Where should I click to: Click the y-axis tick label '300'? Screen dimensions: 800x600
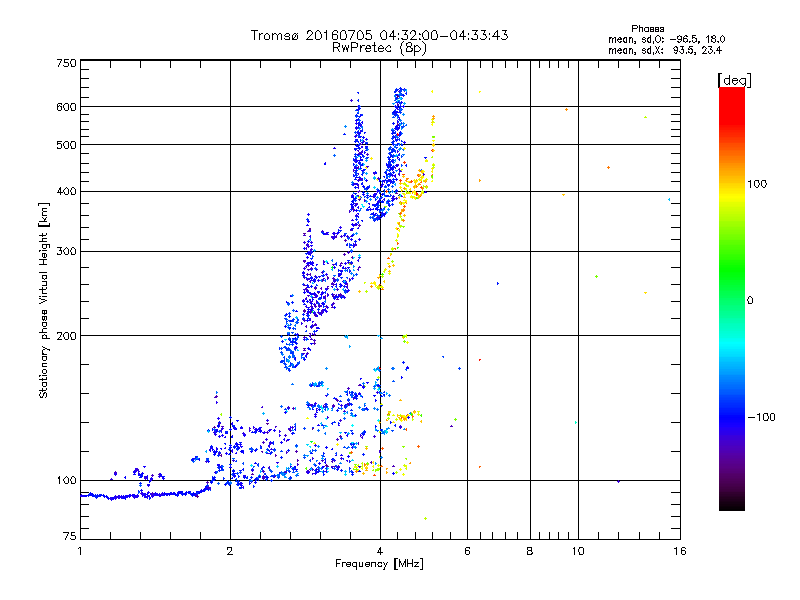66,252
